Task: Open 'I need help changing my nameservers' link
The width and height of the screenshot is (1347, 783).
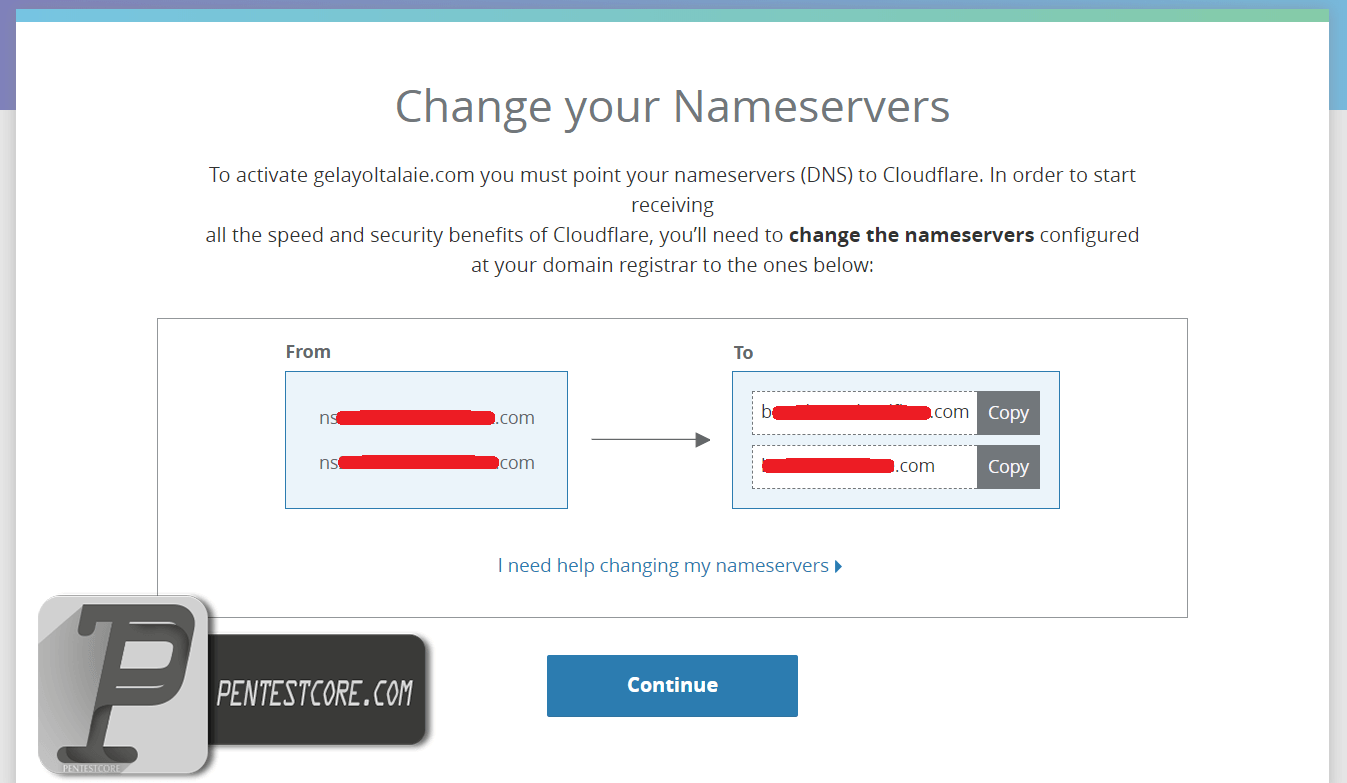Action: click(663, 566)
